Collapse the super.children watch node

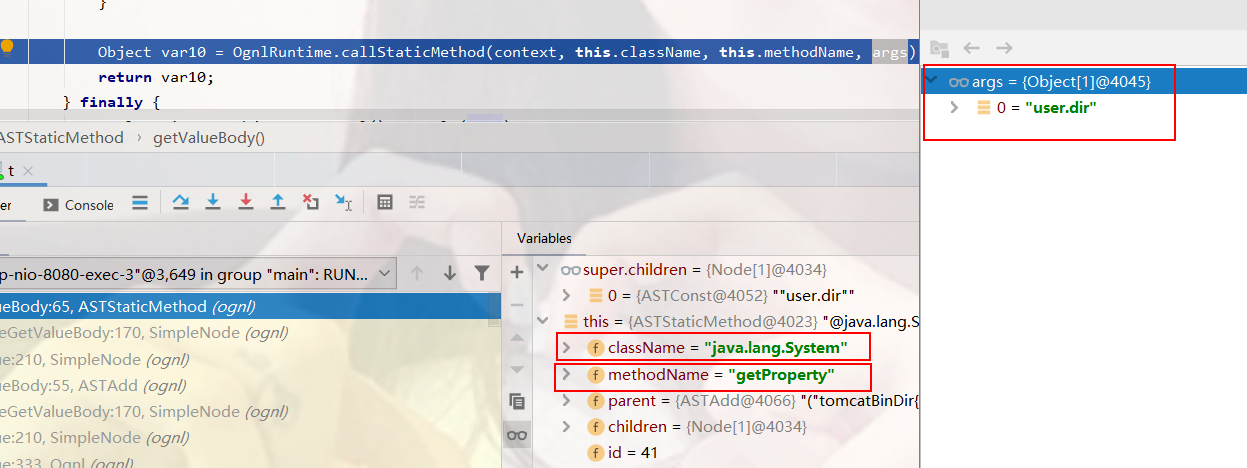543,269
